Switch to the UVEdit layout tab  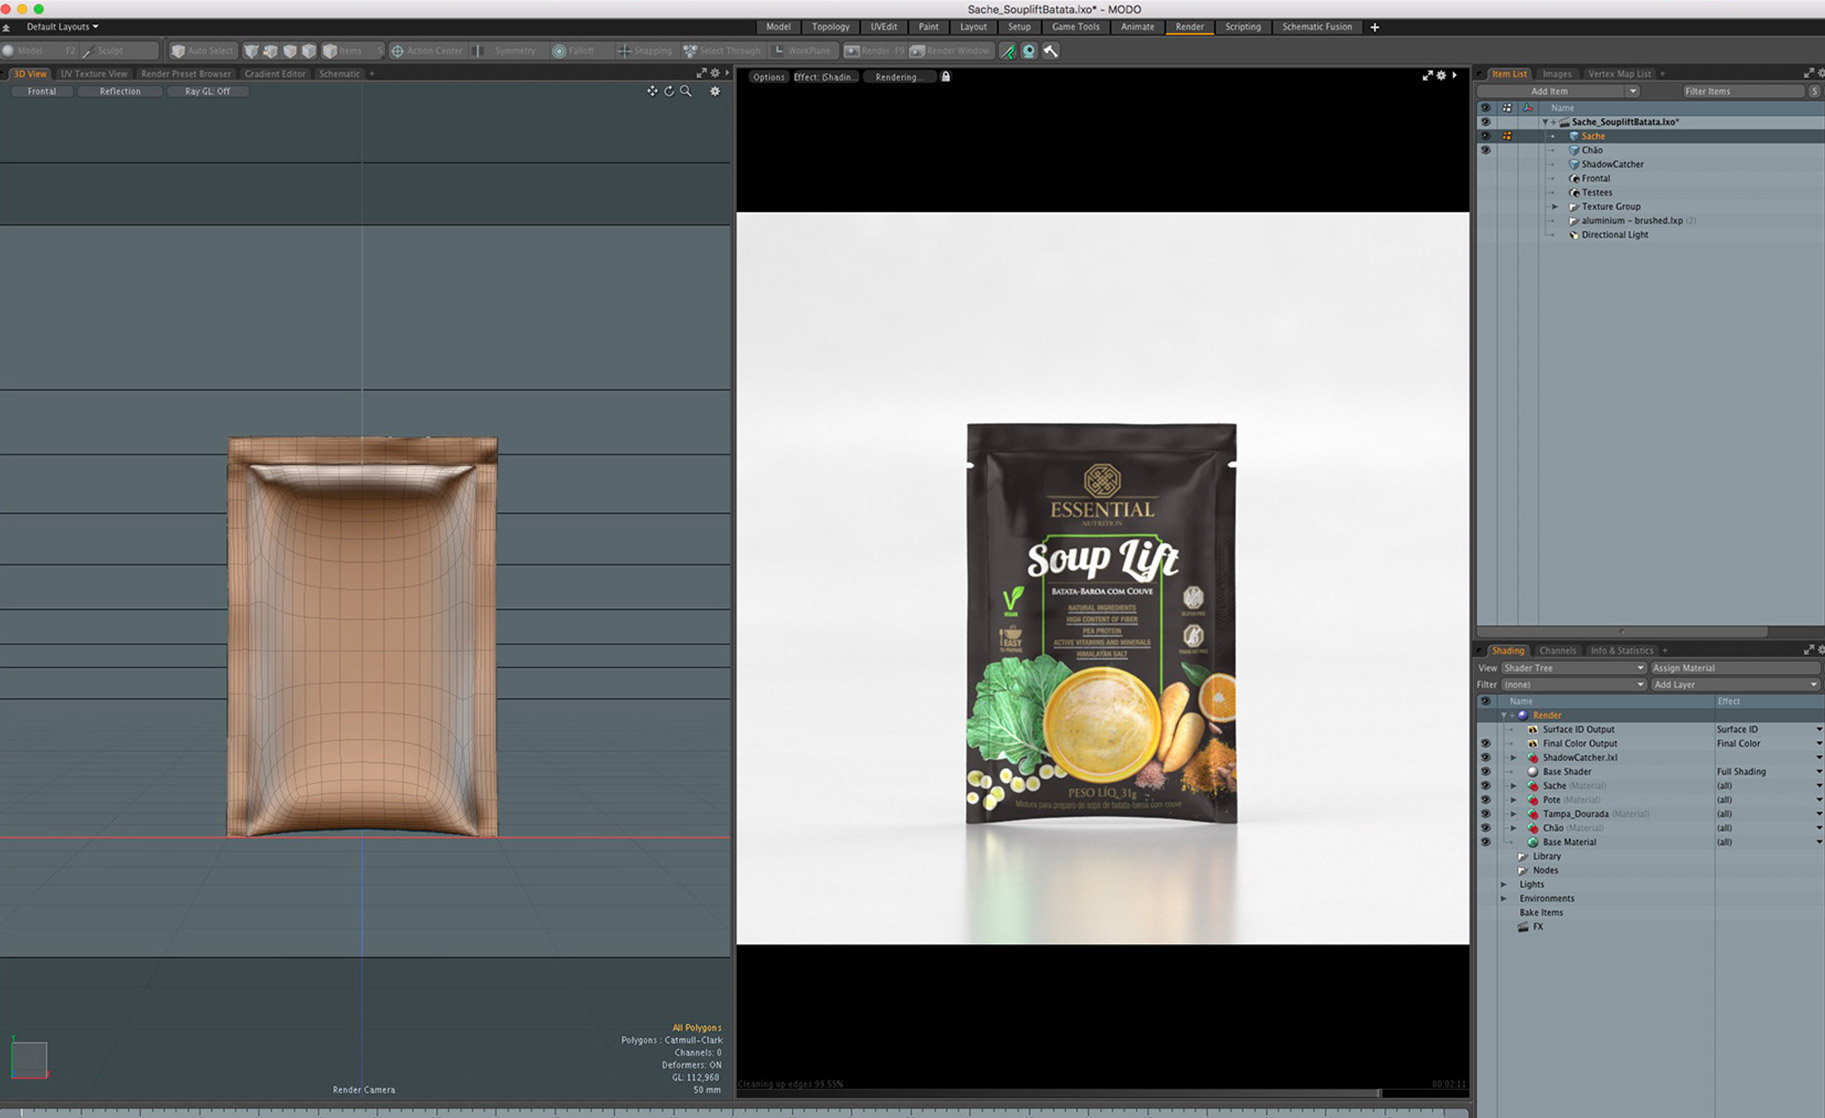(883, 27)
